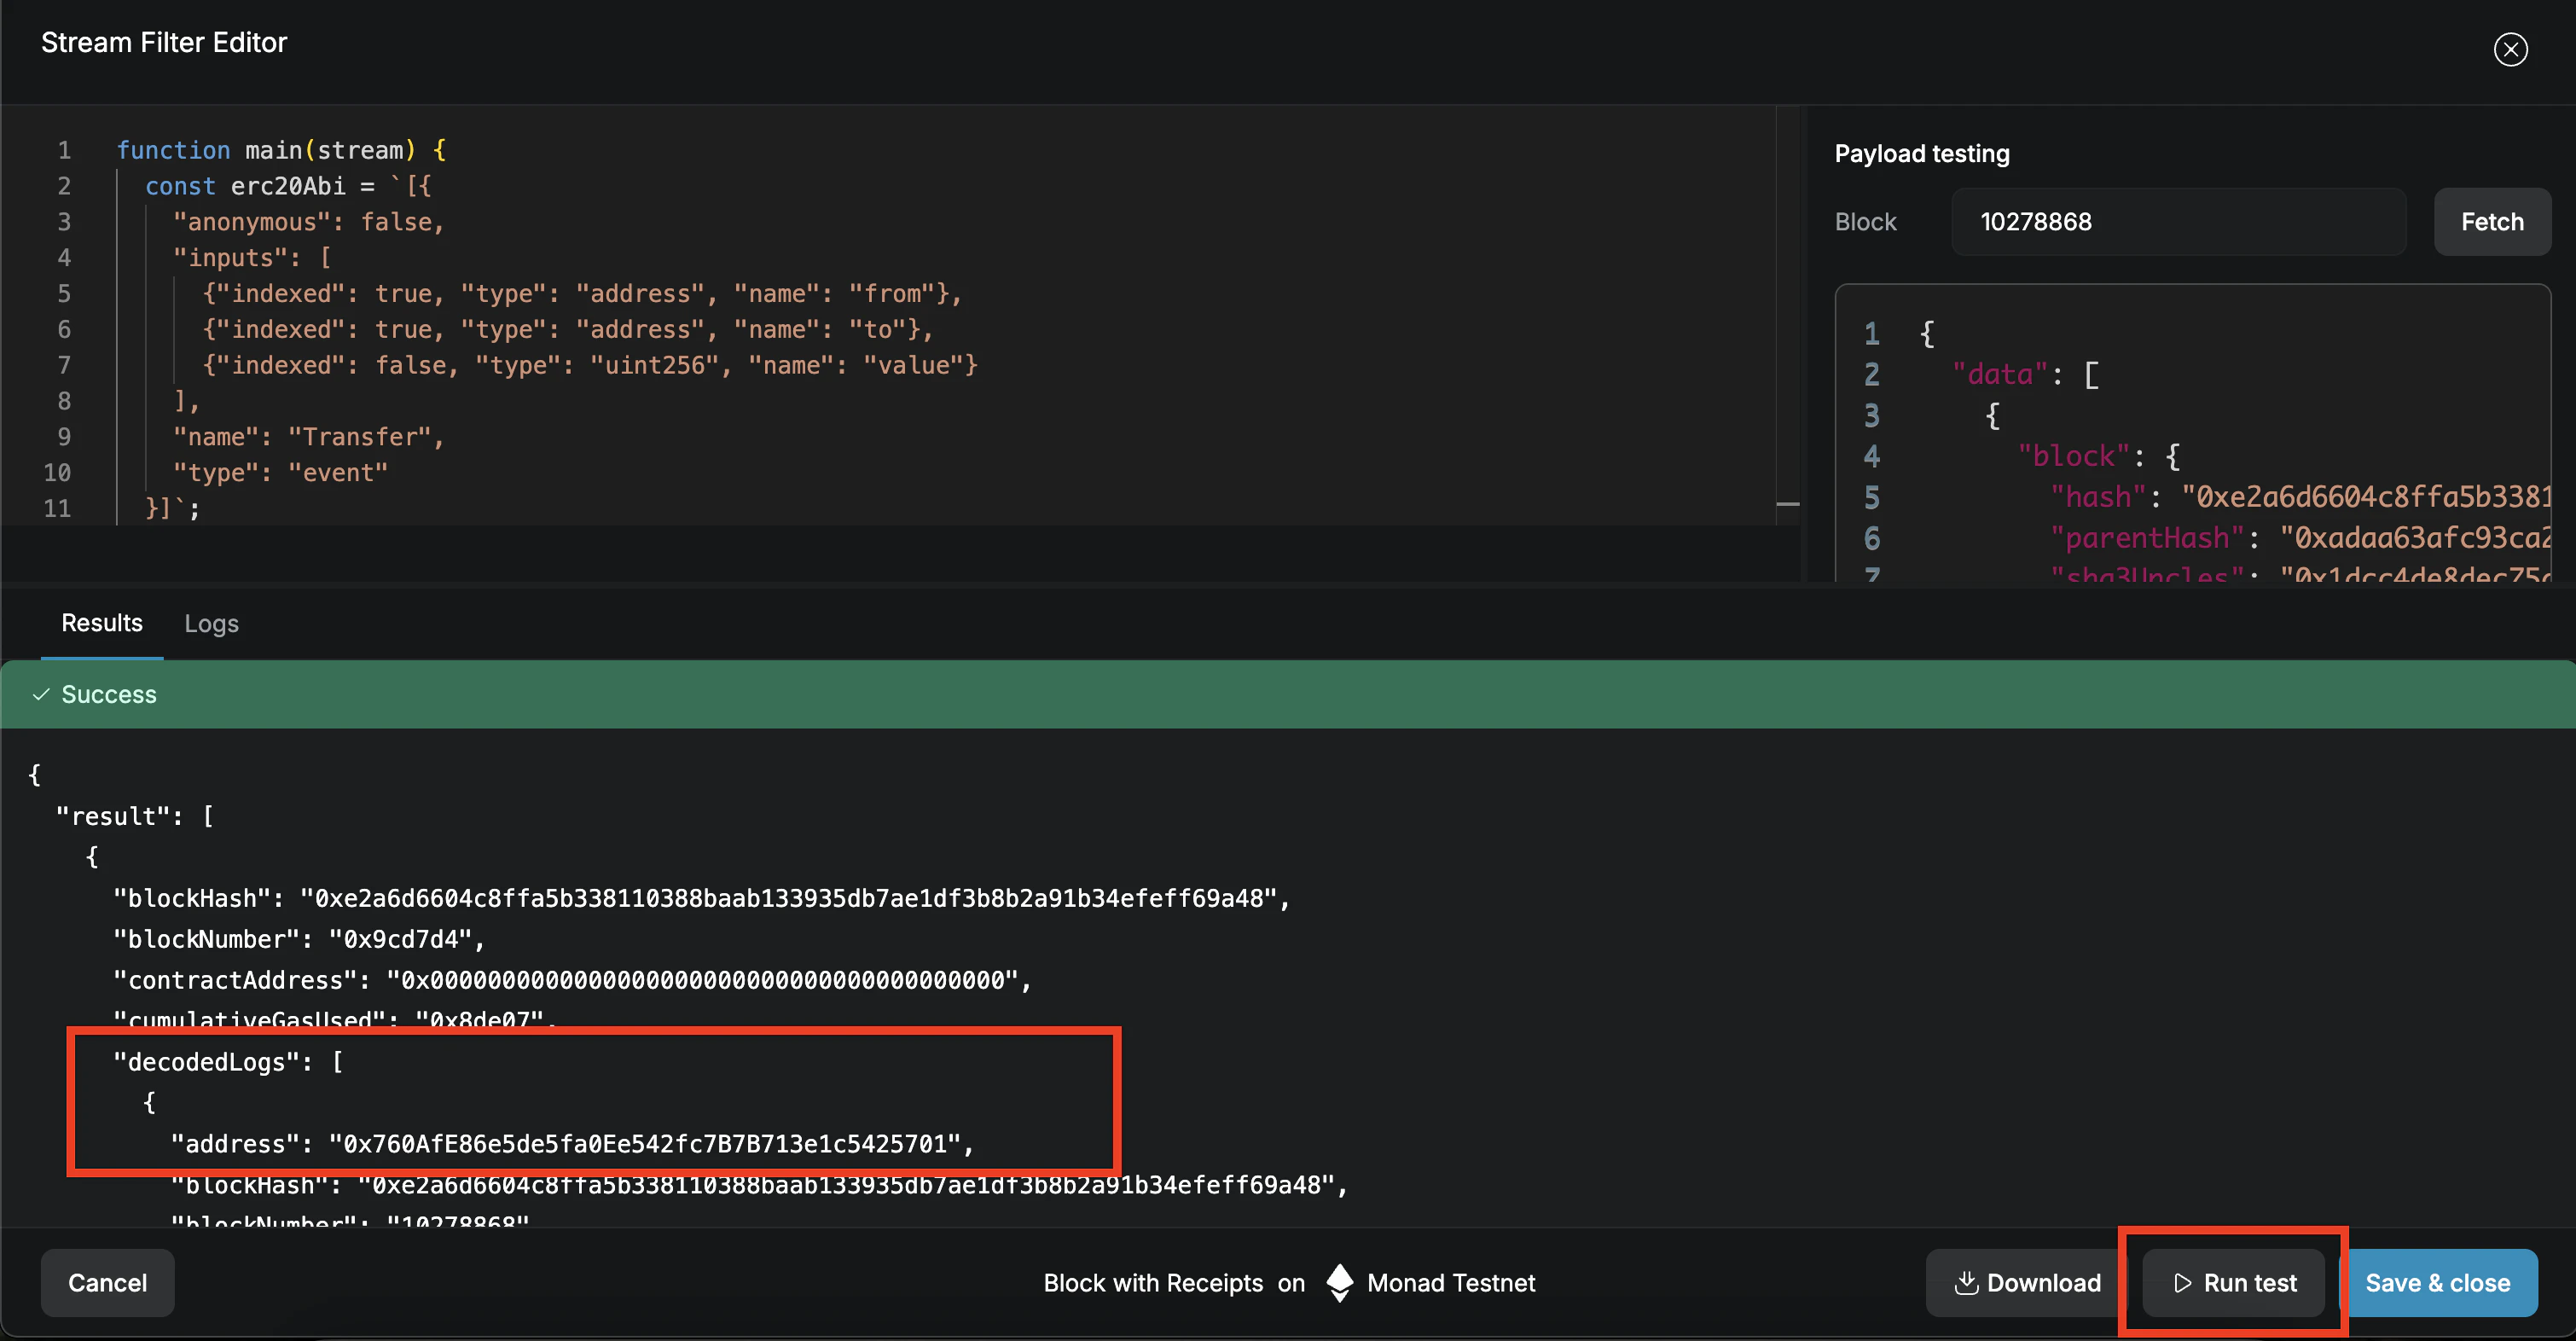
Task: Click the Run test button
Action: (2233, 1283)
